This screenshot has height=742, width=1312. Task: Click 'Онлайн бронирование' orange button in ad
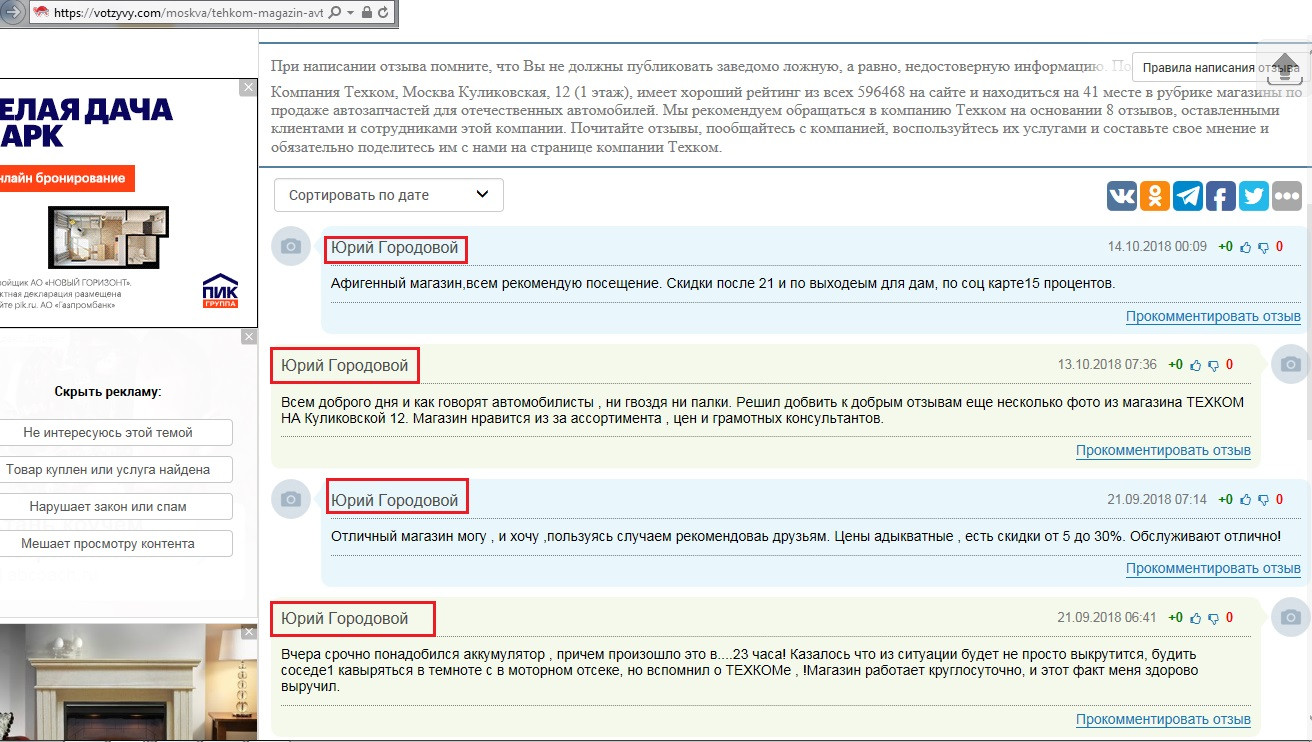[x=67, y=178]
